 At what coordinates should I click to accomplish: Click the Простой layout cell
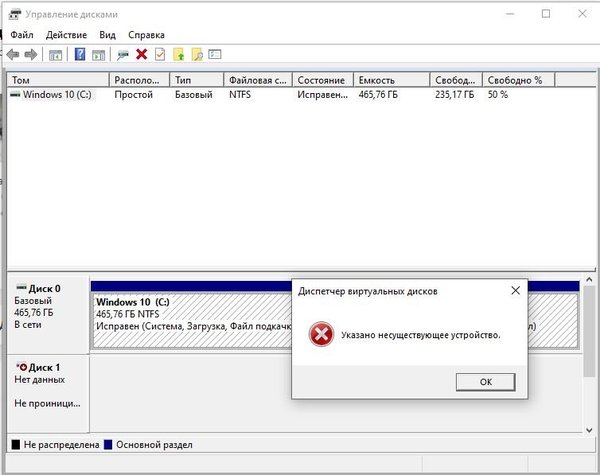click(134, 95)
